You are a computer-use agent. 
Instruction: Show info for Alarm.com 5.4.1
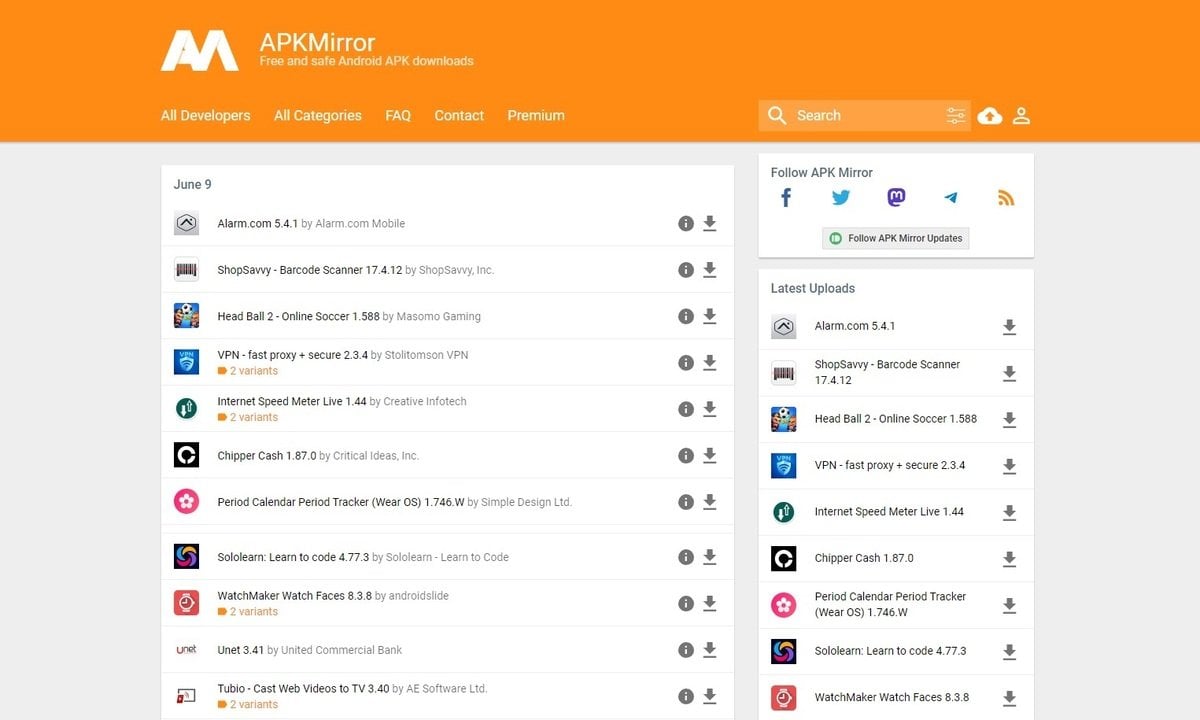[x=686, y=224]
